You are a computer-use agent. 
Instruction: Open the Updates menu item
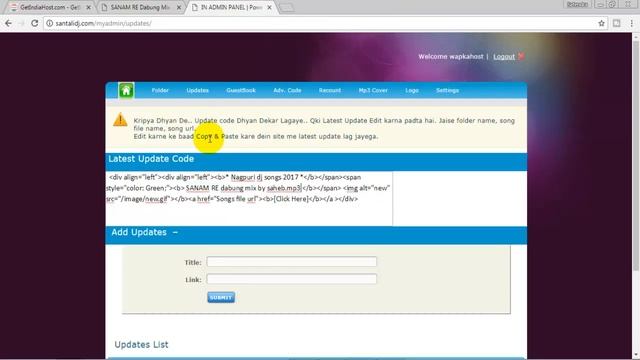(x=198, y=90)
